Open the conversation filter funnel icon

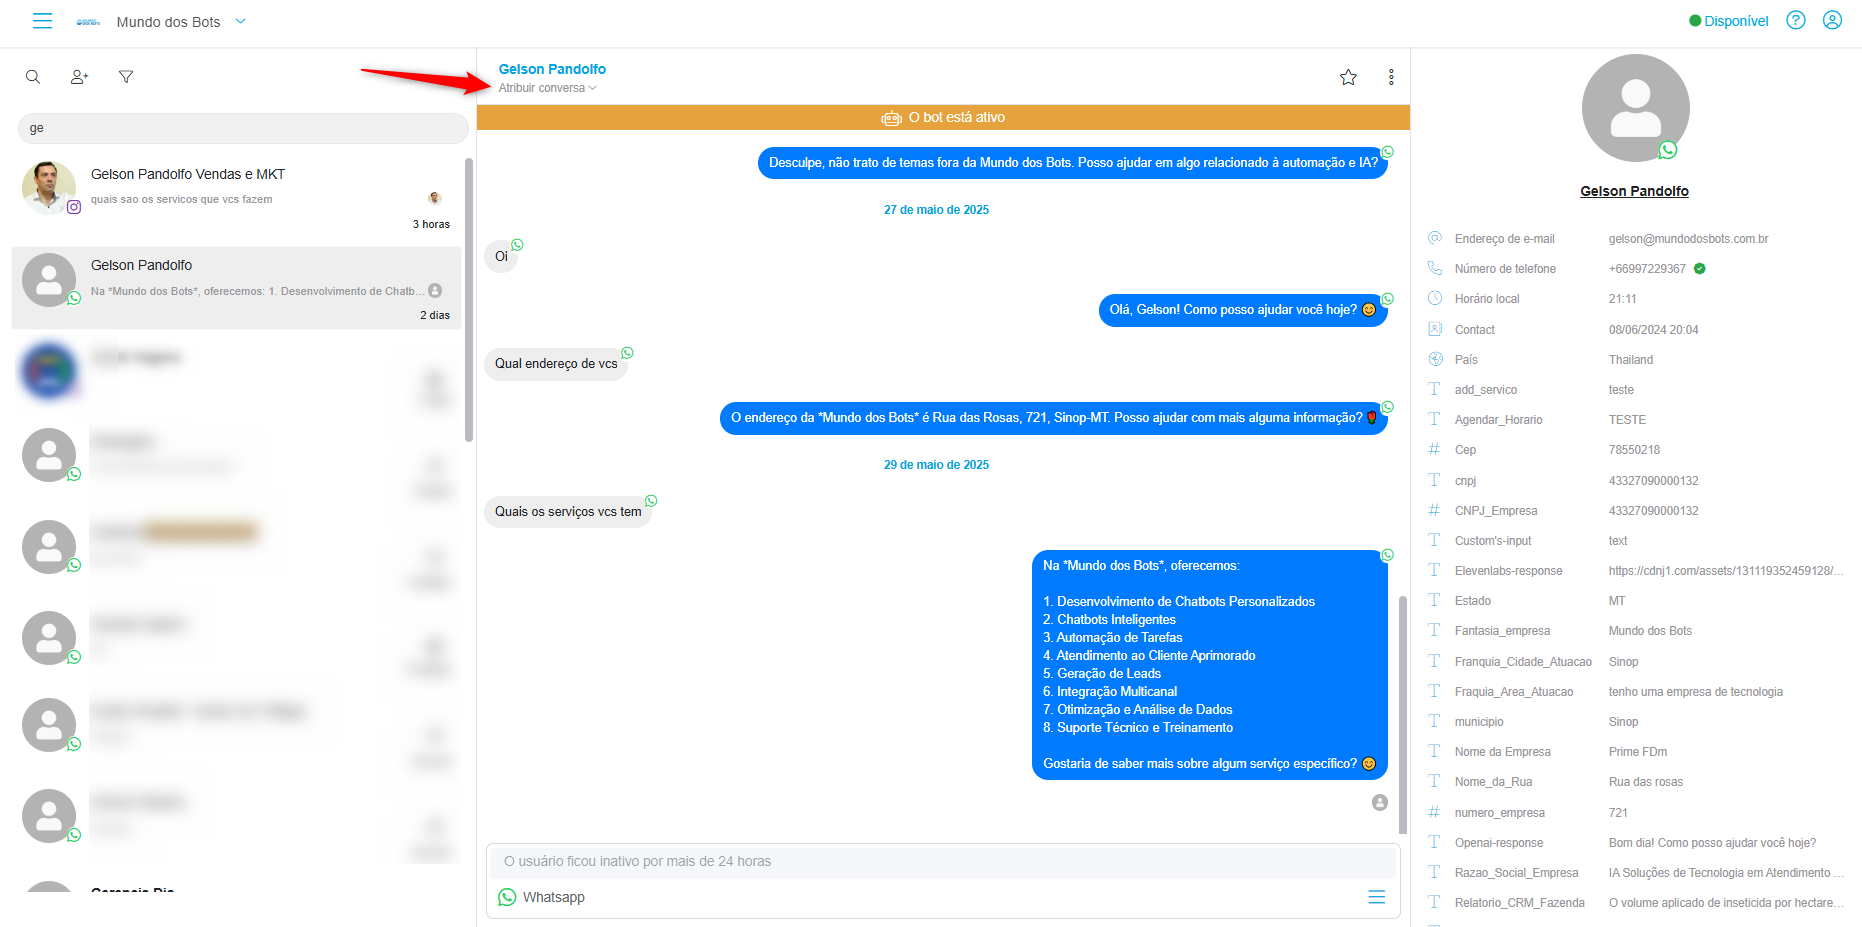126,77
